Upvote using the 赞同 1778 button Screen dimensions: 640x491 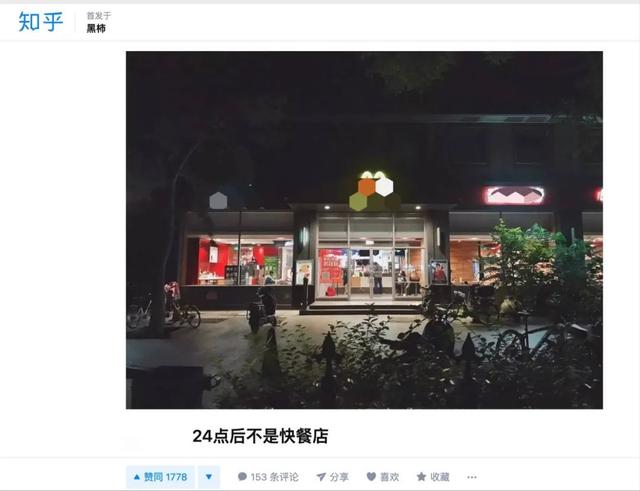pos(160,477)
